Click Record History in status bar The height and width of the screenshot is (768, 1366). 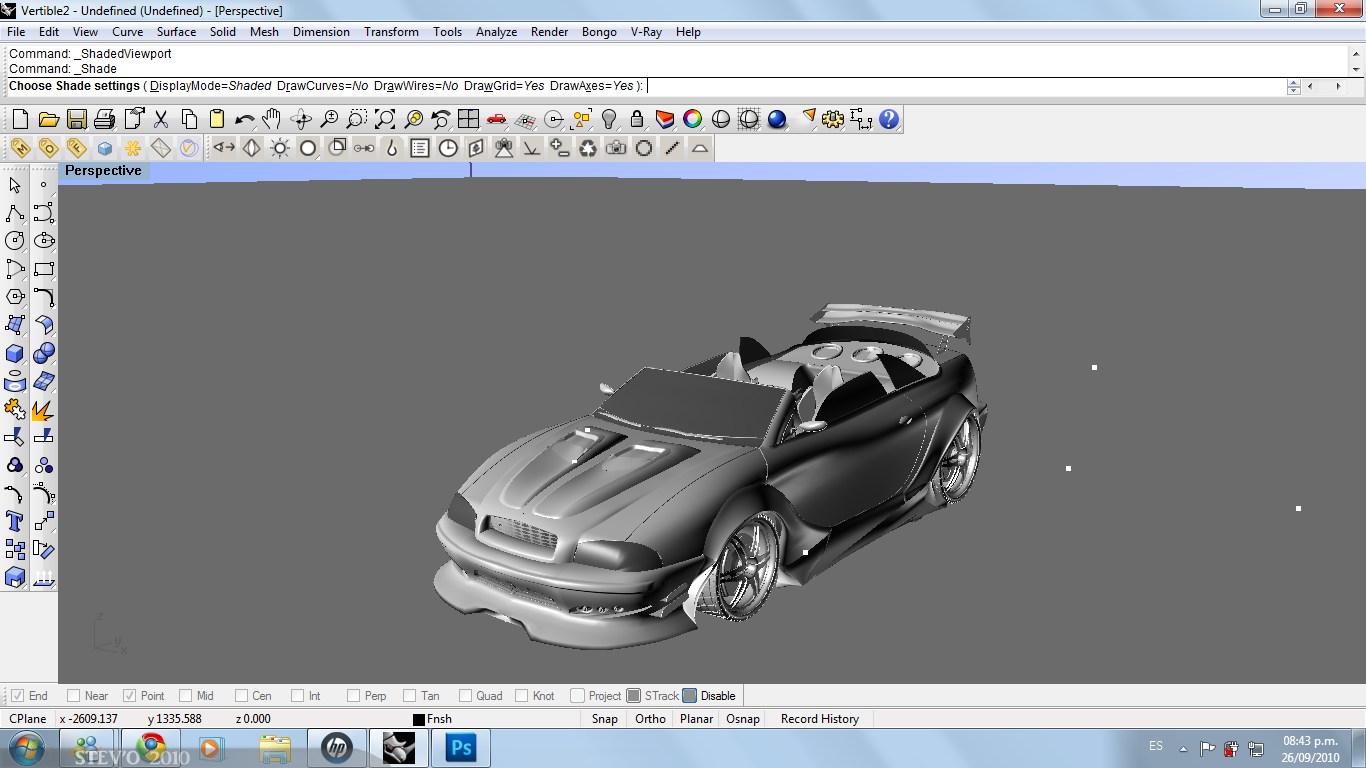click(x=819, y=719)
